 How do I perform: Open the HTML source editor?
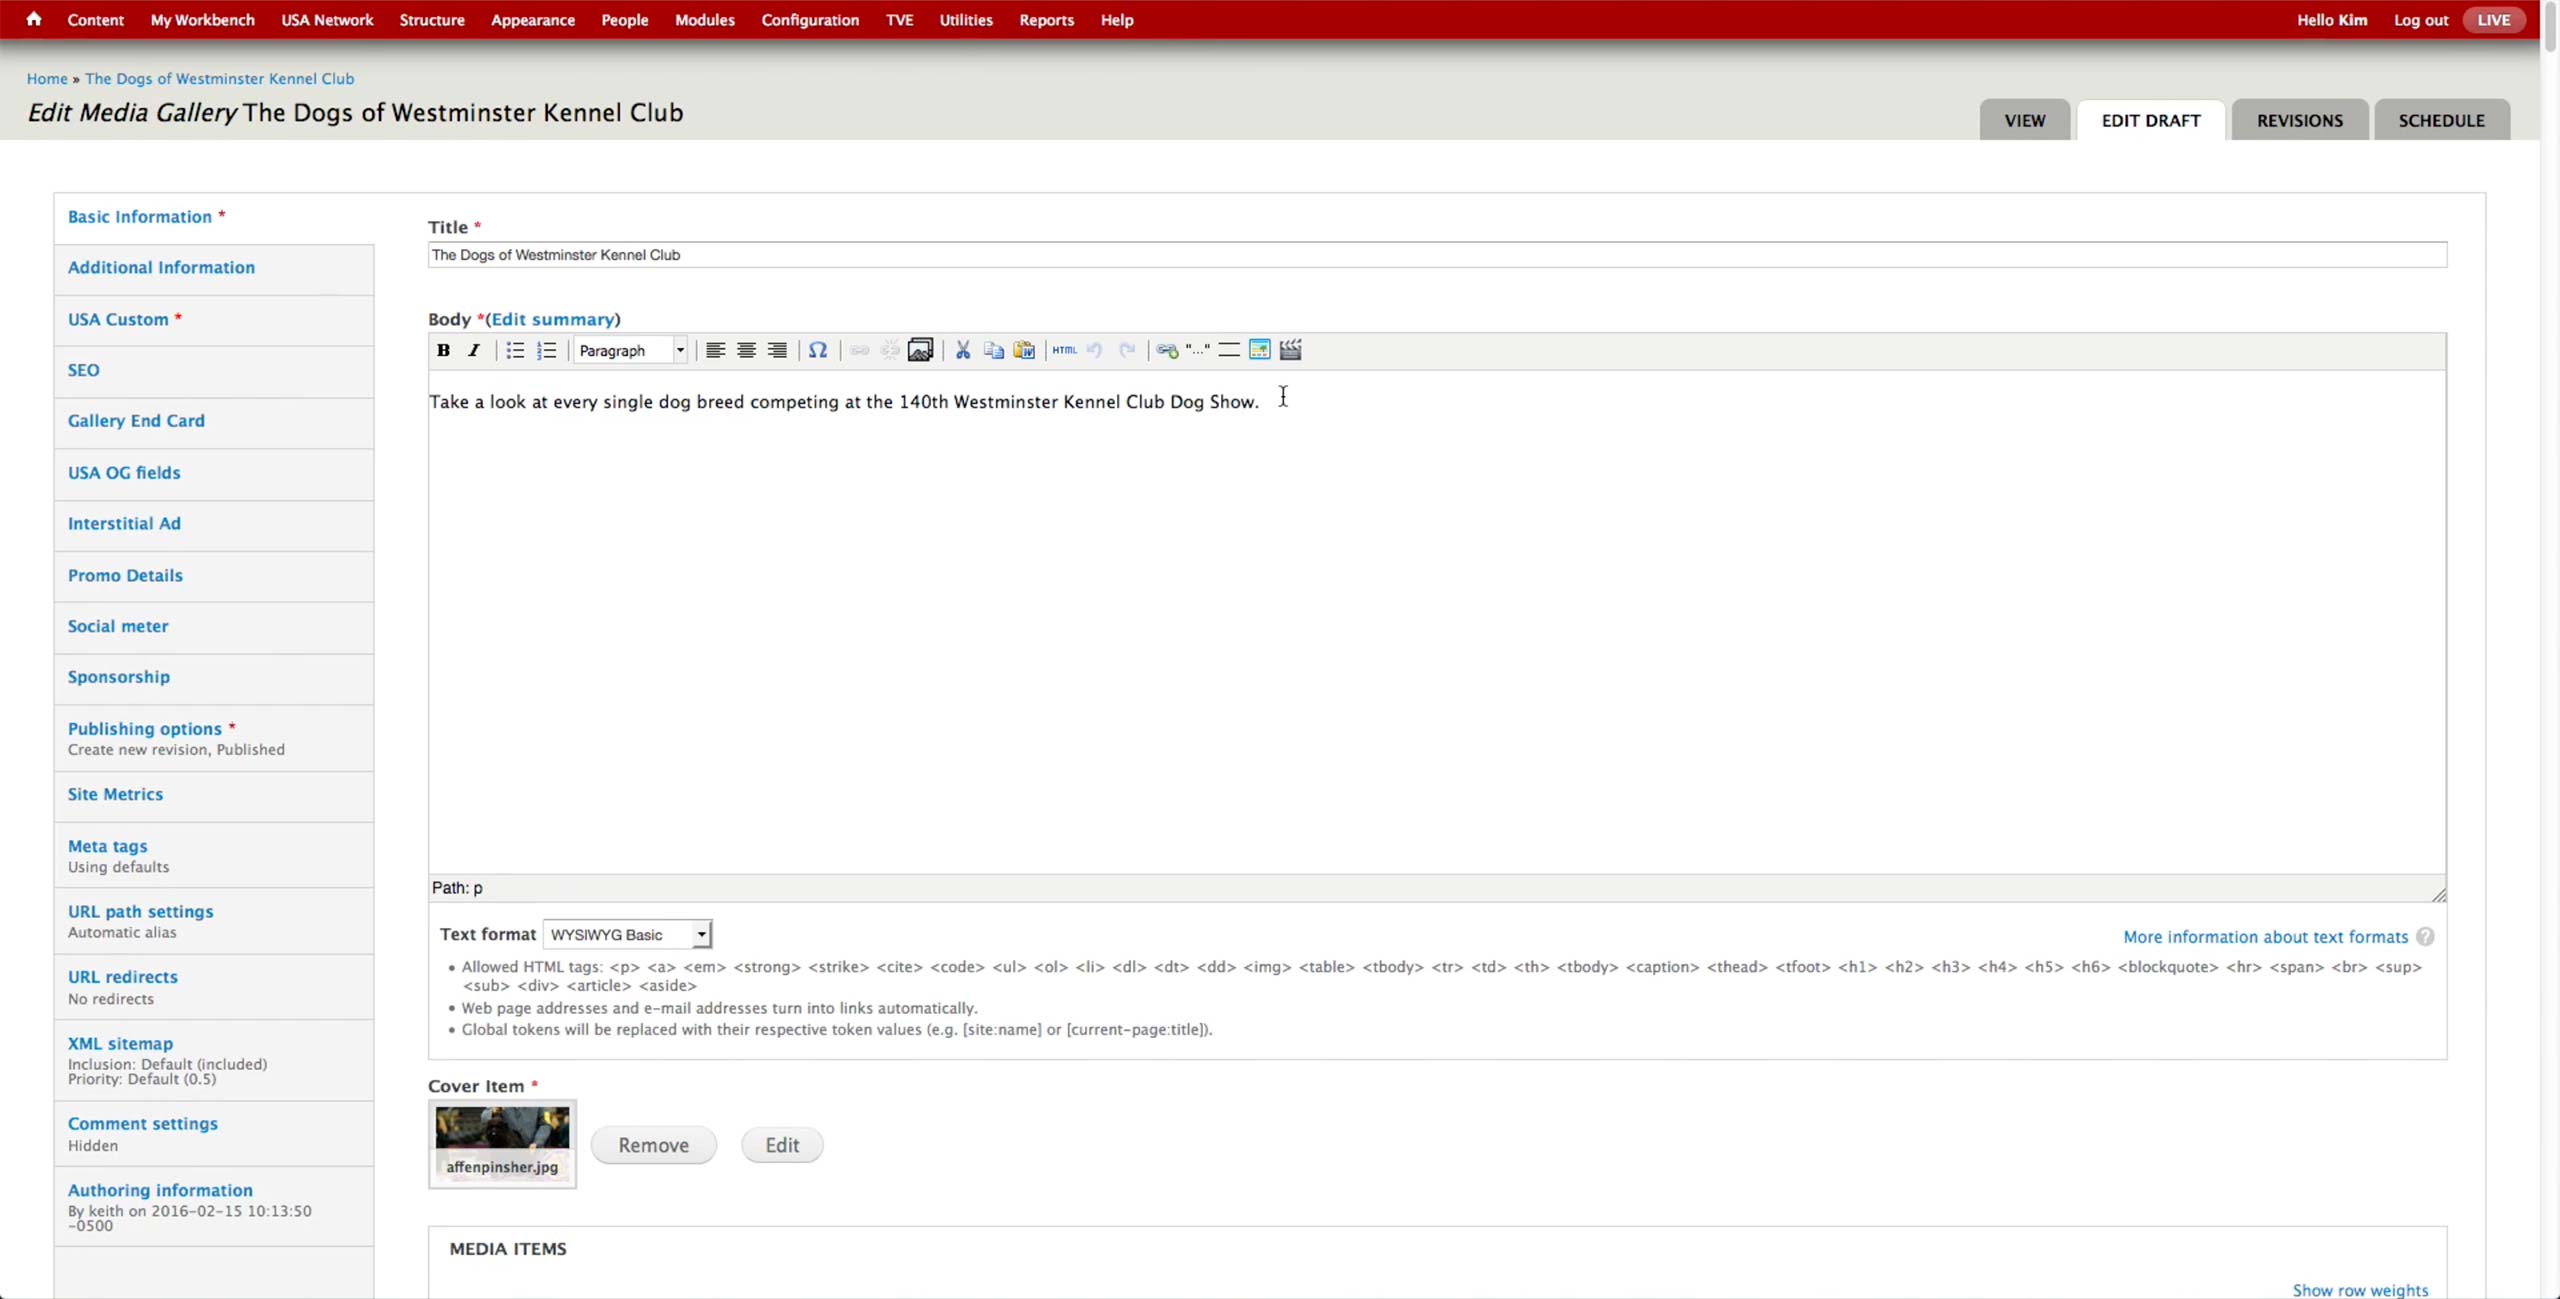click(x=1064, y=350)
